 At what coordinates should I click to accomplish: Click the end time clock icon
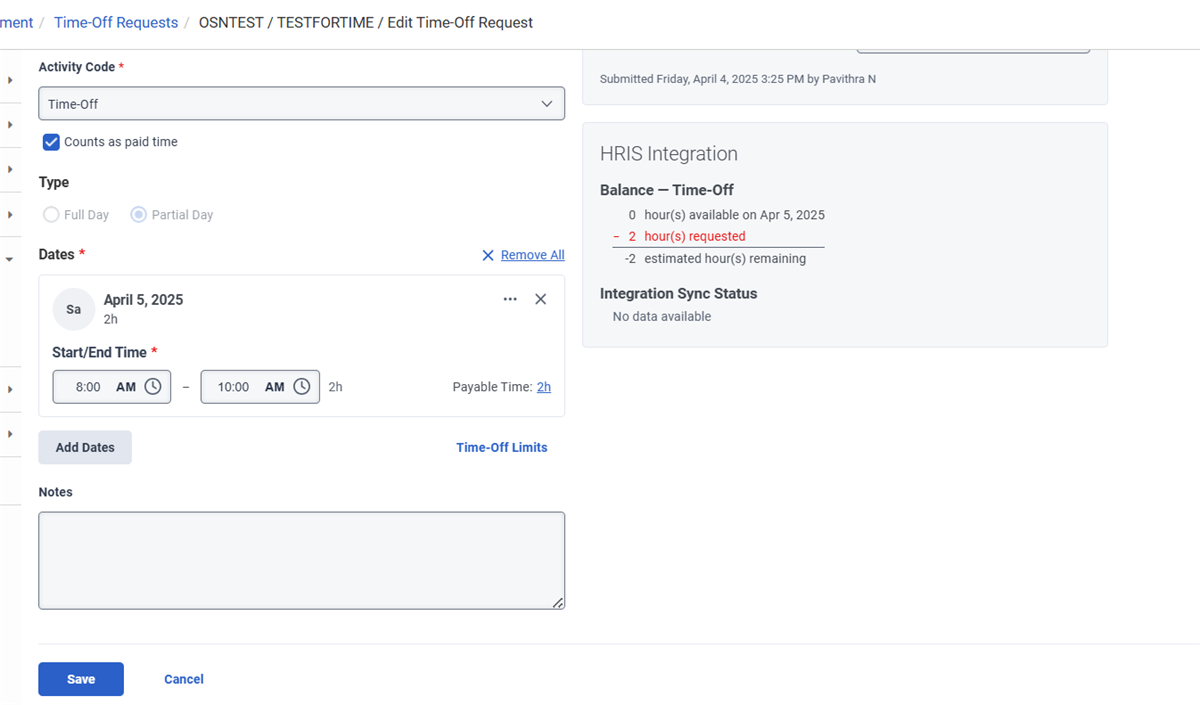click(x=302, y=387)
